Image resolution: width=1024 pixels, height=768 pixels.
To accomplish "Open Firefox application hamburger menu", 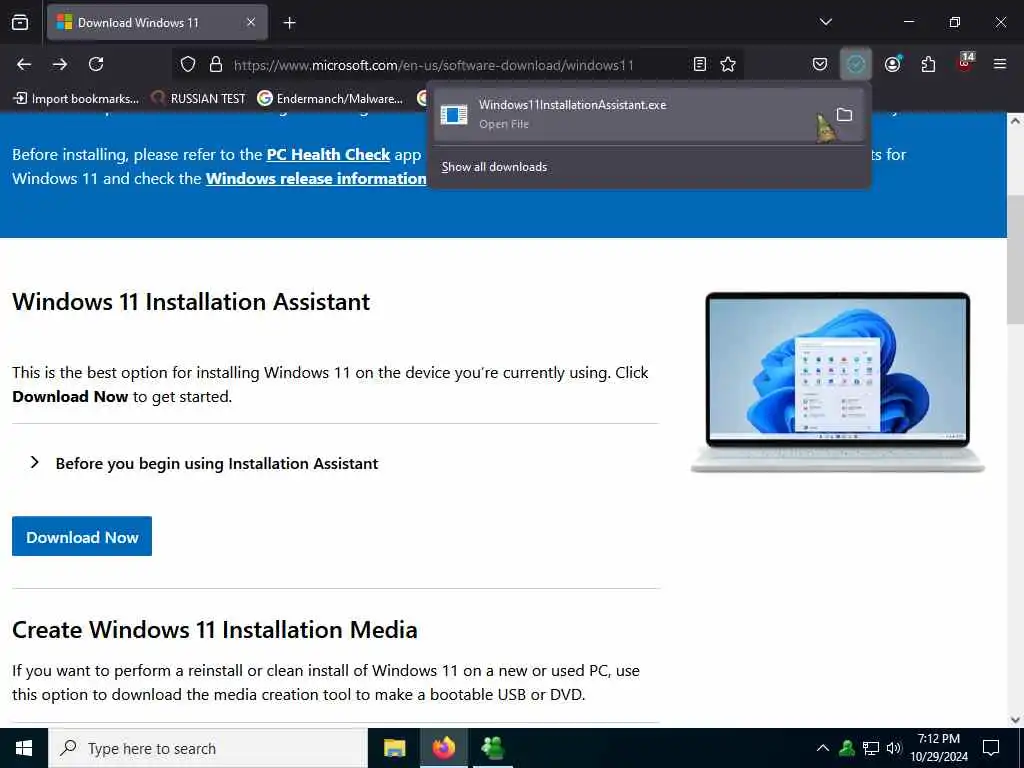I will click(x=999, y=64).
